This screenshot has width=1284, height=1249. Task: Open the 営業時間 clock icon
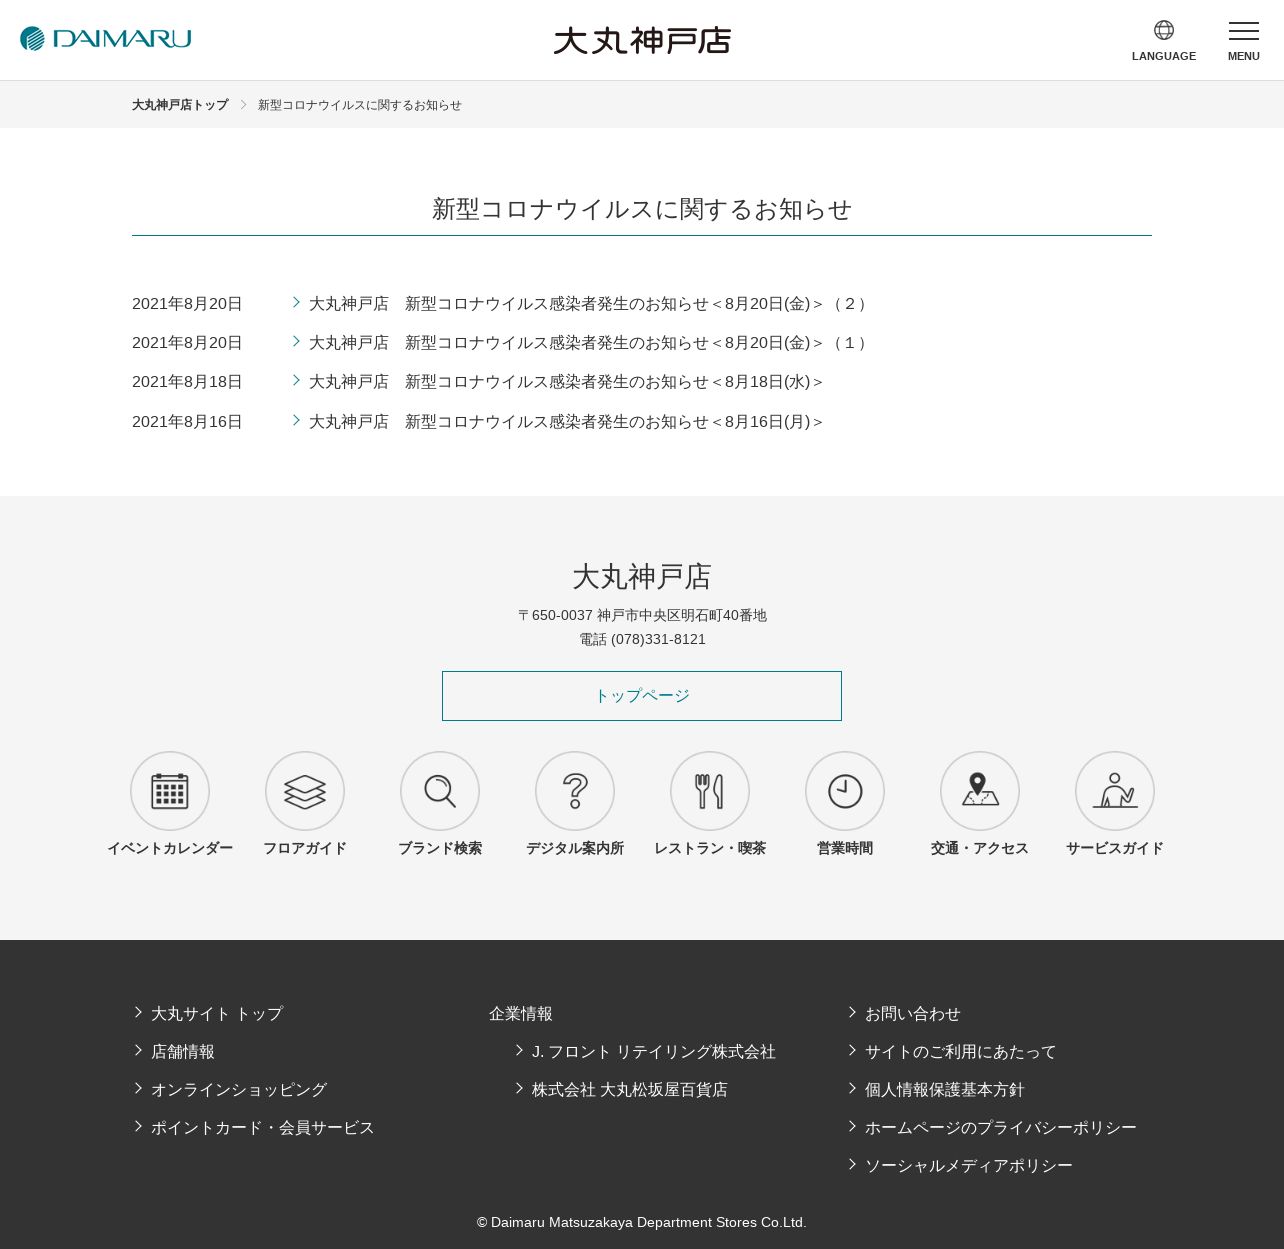[x=845, y=791]
